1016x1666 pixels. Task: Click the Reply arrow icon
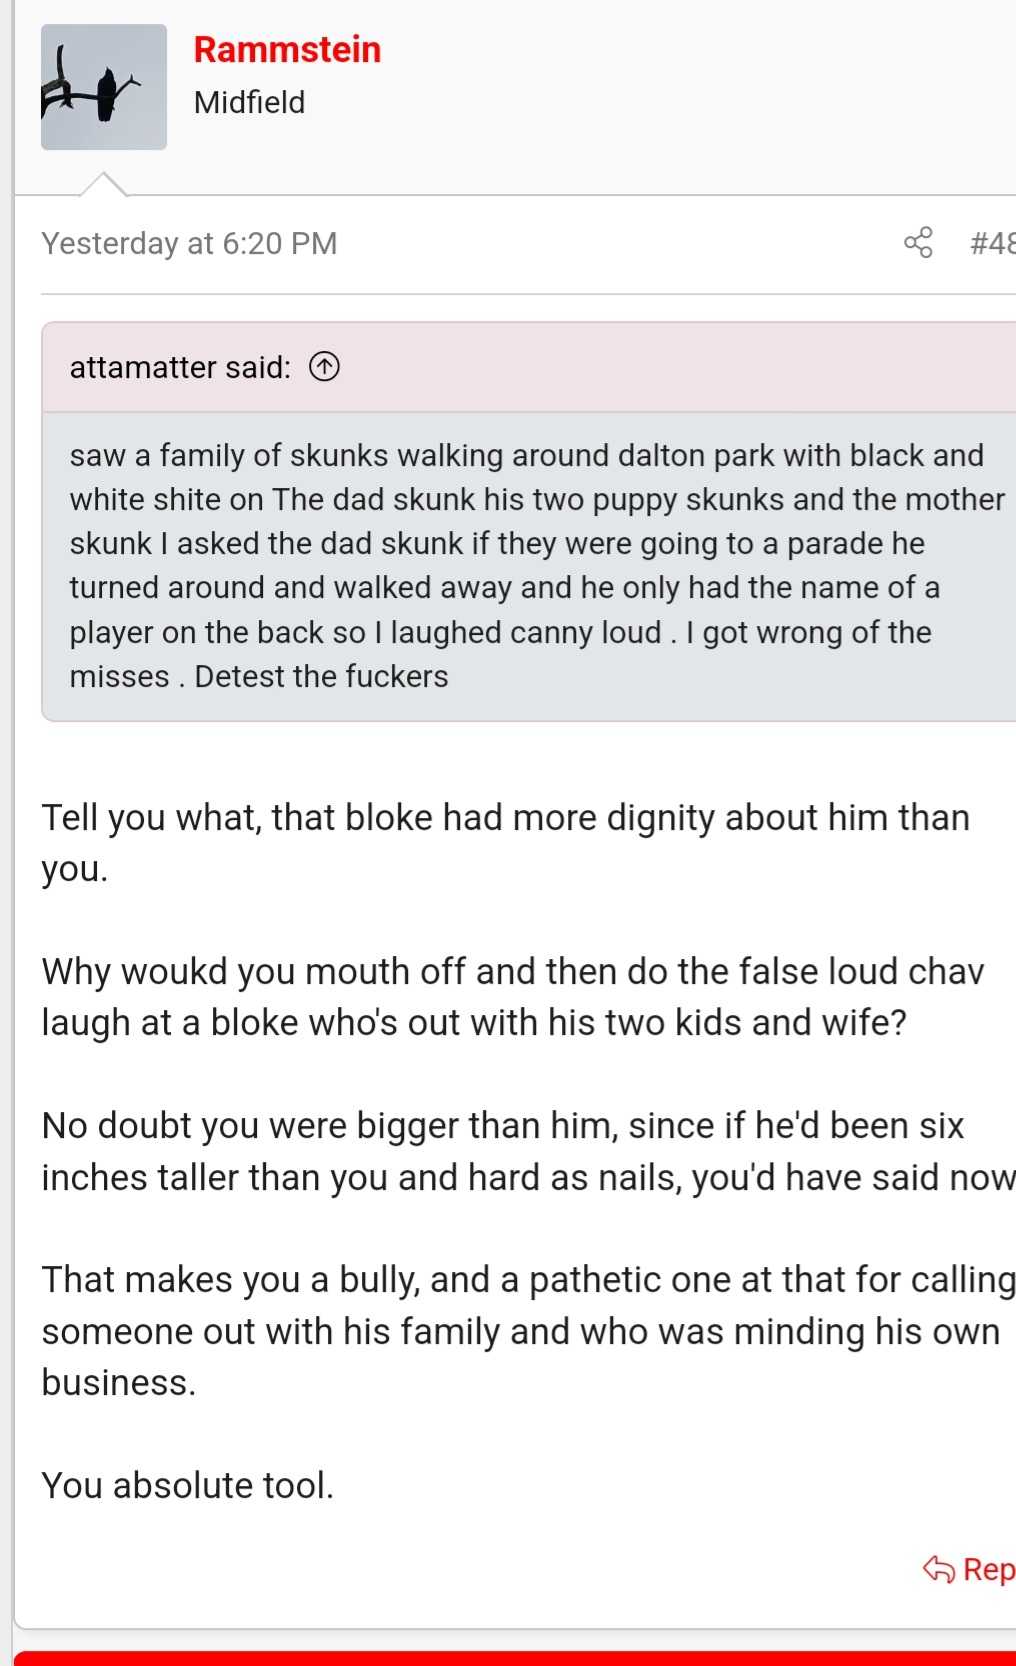coord(939,1569)
